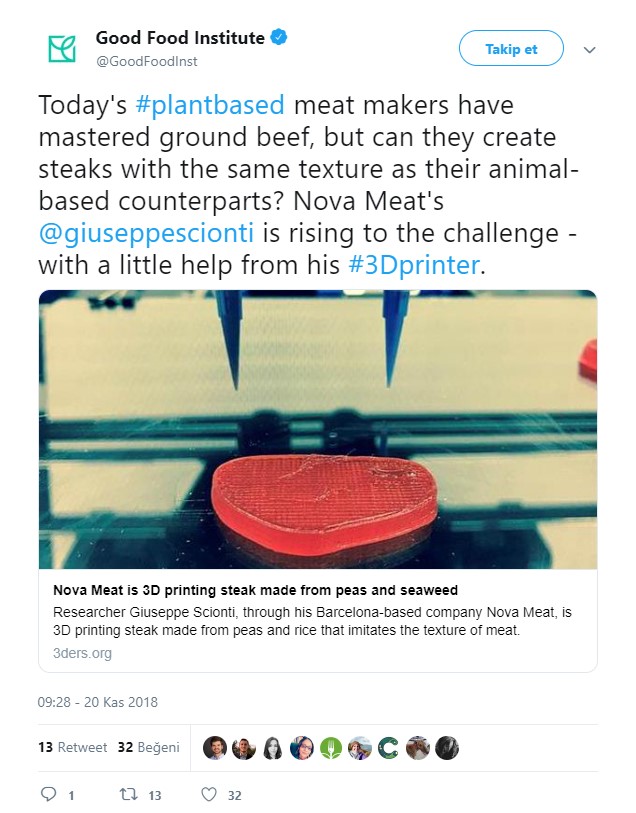Click the green letter C liker avatar

tap(389, 748)
